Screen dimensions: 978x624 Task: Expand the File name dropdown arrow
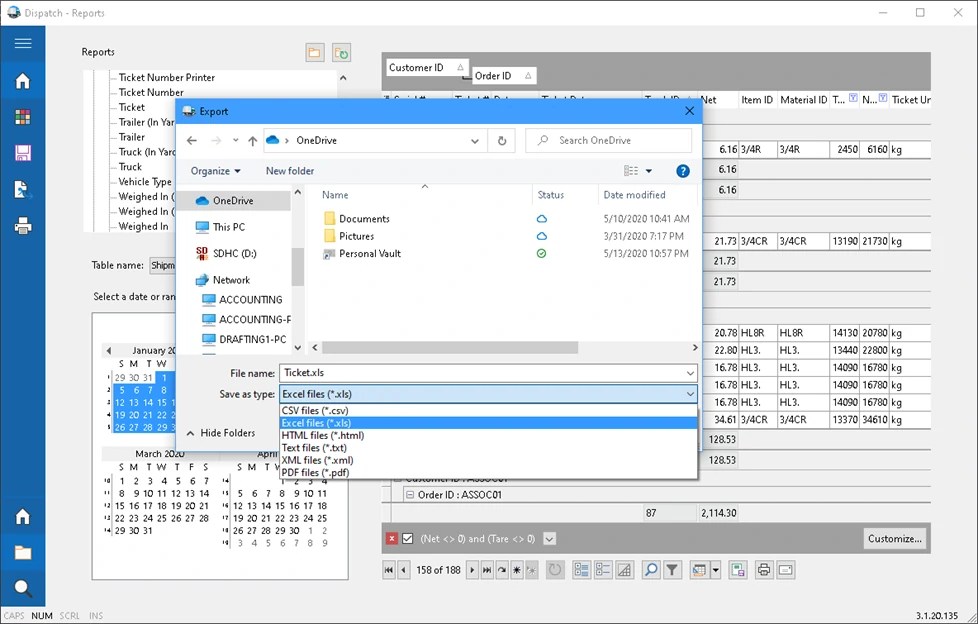click(688, 373)
